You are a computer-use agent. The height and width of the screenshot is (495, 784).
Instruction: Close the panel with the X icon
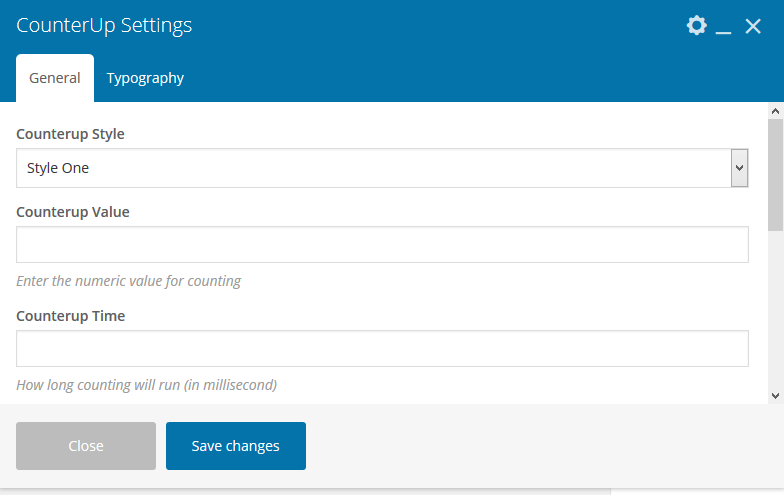click(x=753, y=26)
